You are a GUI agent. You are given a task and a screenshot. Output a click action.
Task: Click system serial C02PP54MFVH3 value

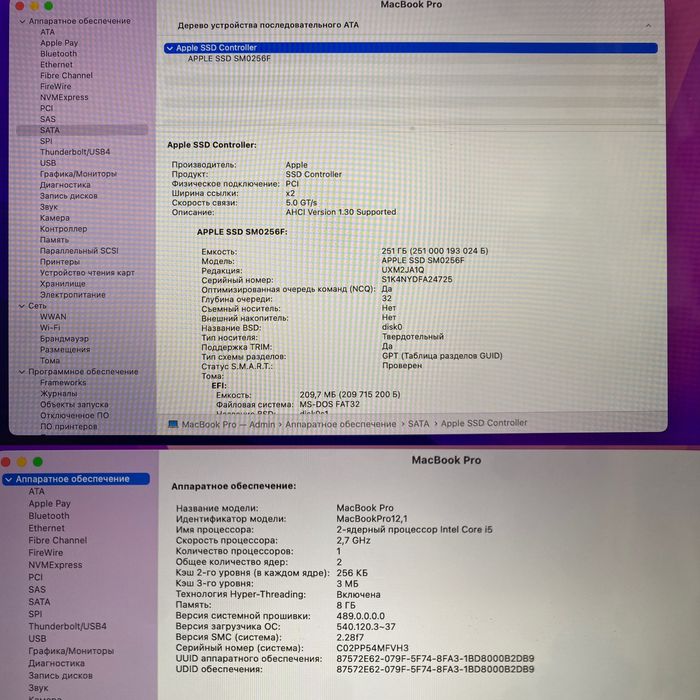[372, 648]
